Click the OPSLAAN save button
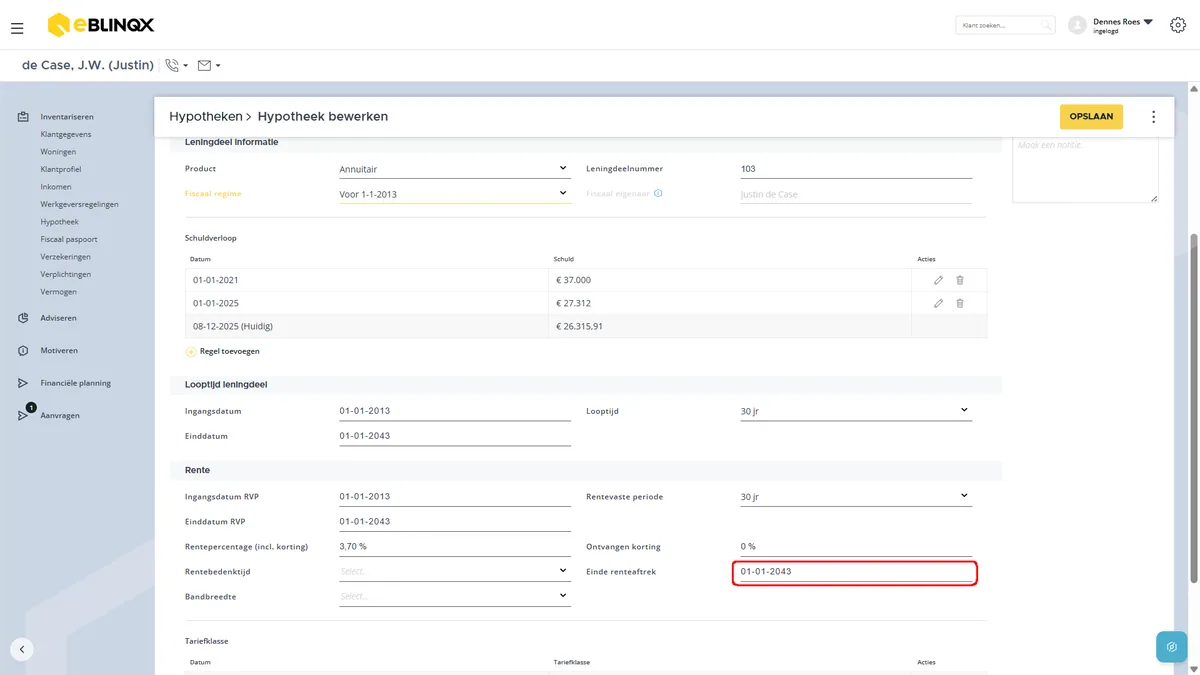 1091,117
